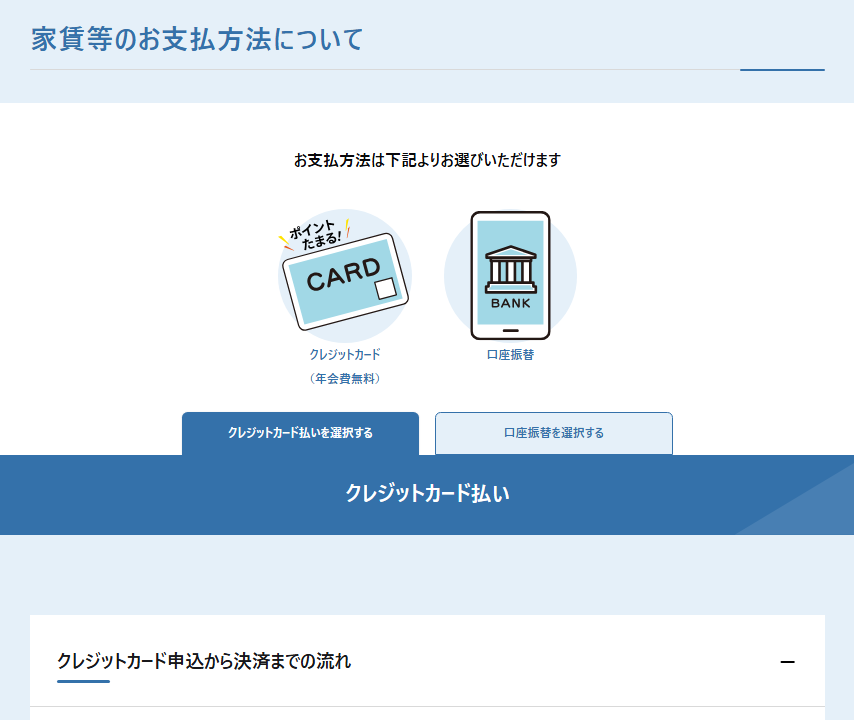Switch to the 口座振替を選択する tab

(x=553, y=433)
